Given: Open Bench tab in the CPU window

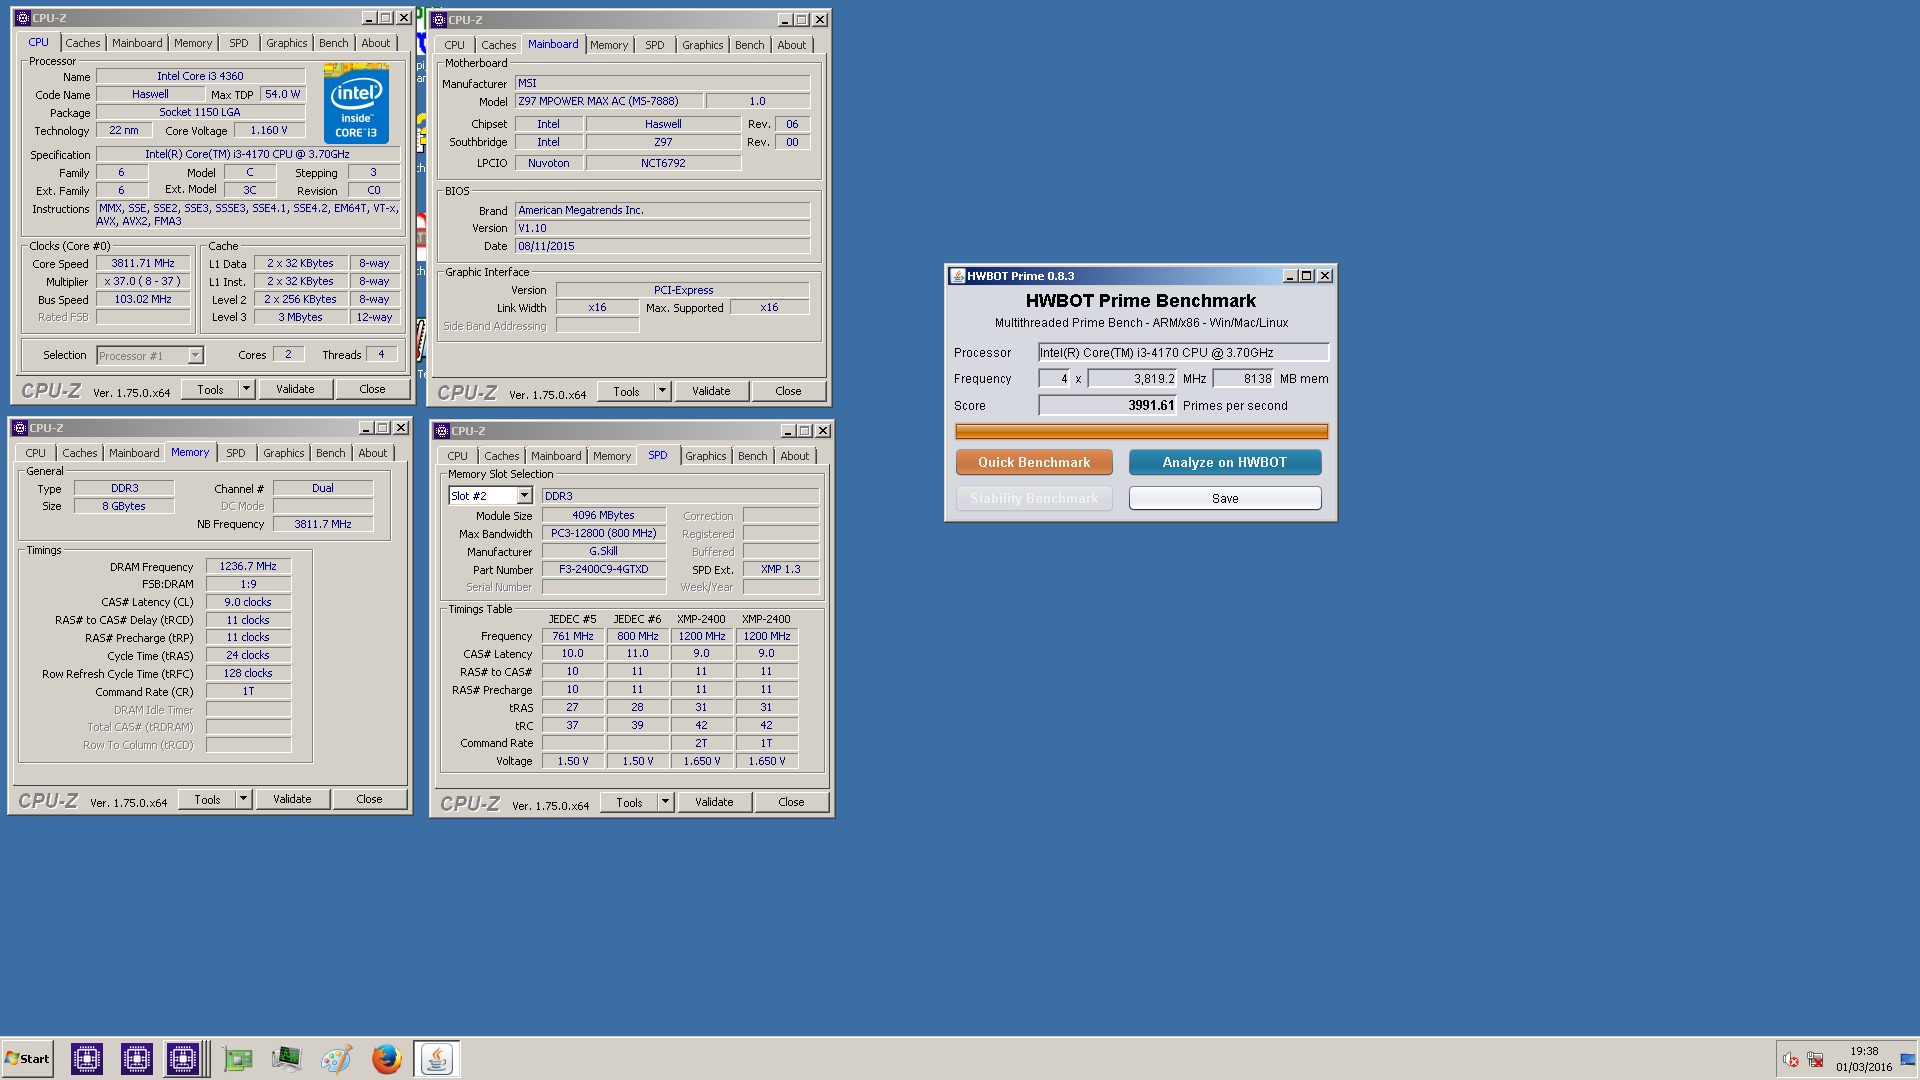Looking at the screenshot, I should [334, 43].
